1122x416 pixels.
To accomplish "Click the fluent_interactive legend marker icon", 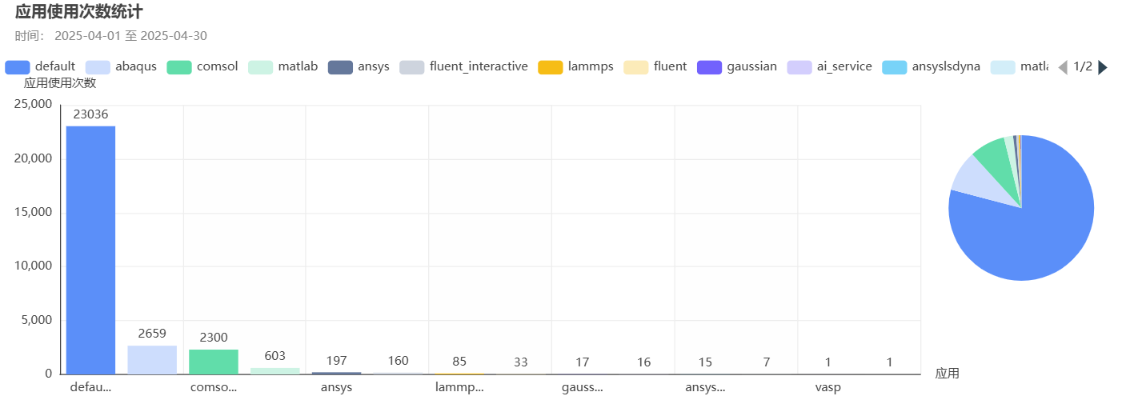I will (x=411, y=67).
